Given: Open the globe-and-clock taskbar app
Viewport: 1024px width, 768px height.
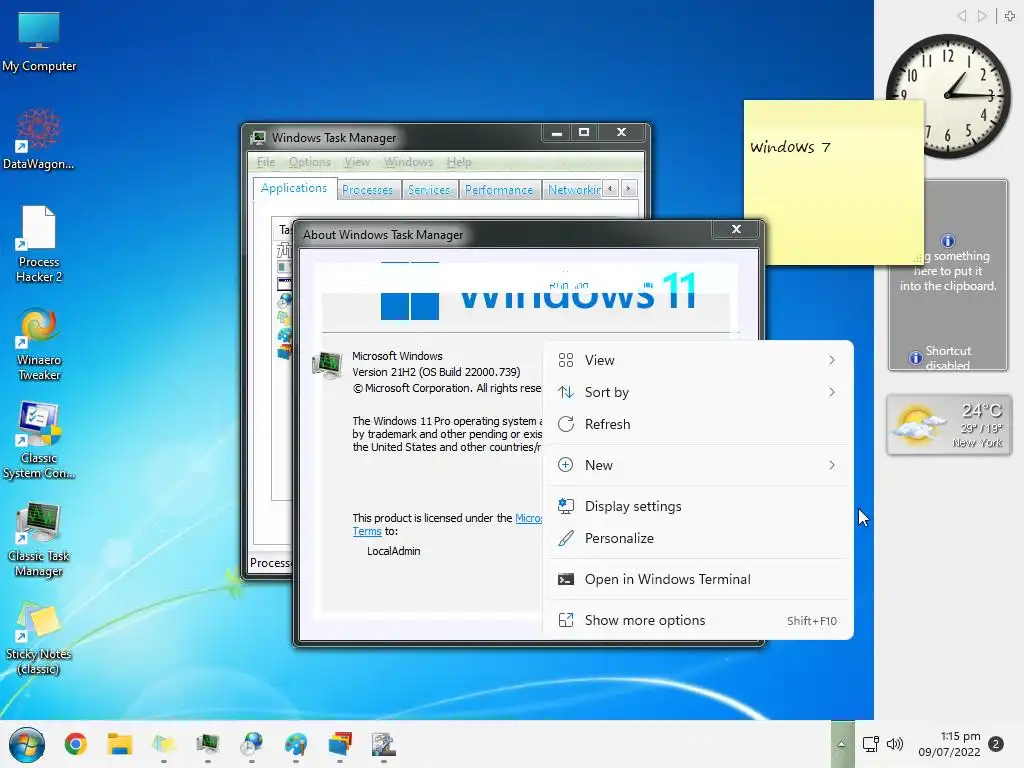Looking at the screenshot, I should pyautogui.click(x=251, y=744).
